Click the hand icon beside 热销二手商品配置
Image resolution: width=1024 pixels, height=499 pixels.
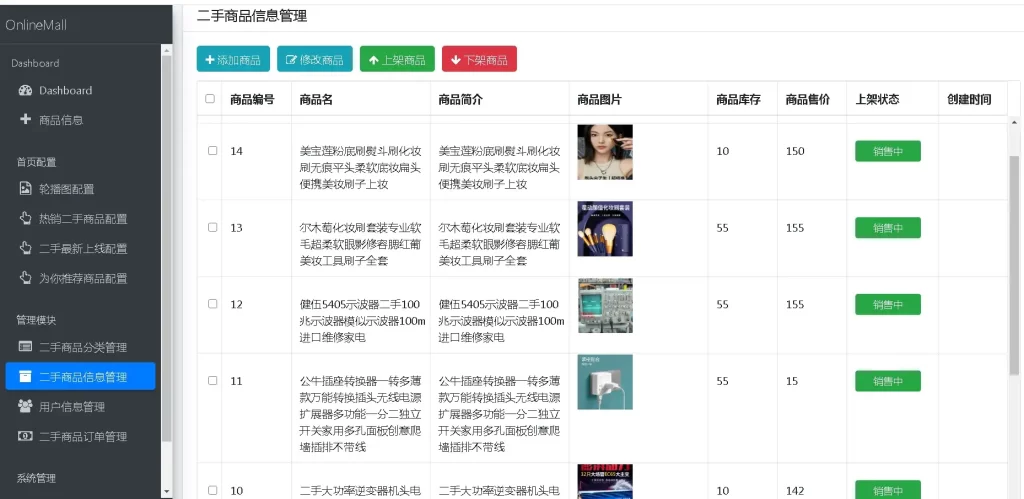(25, 218)
